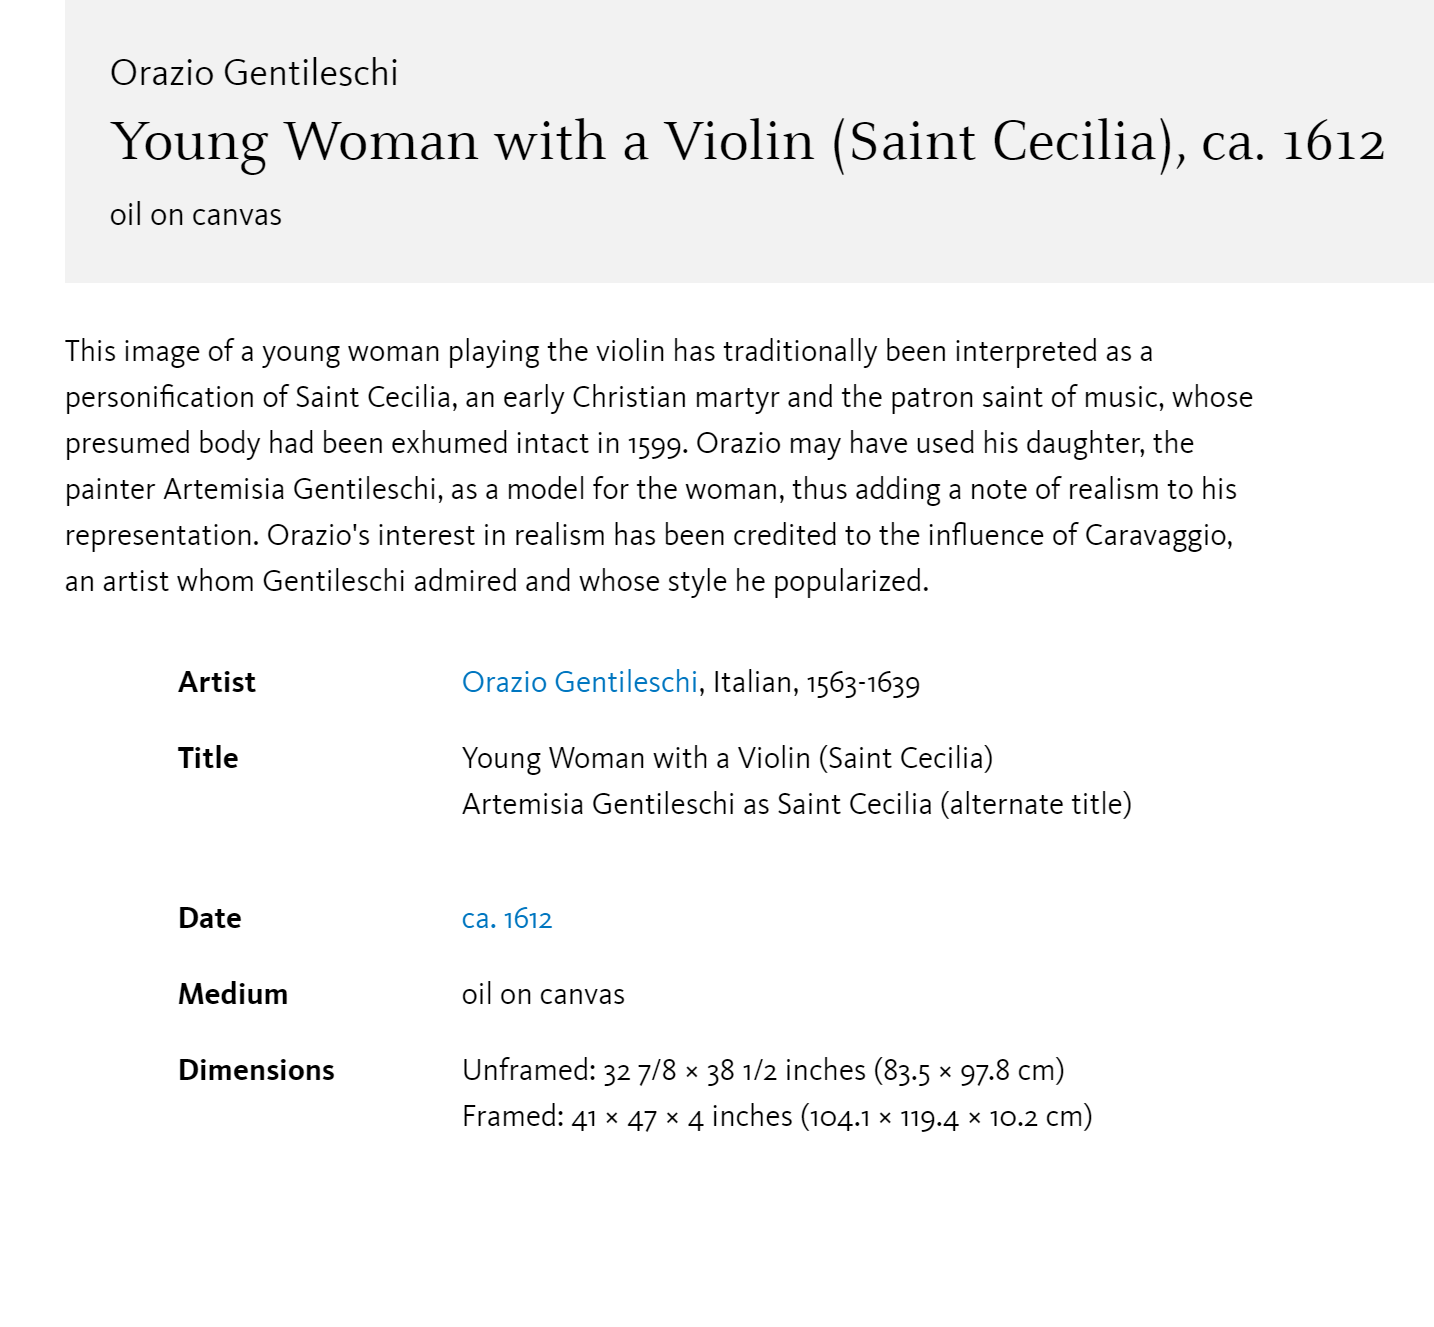
Task: Click the last line of the description paragraph
Action: (x=497, y=581)
